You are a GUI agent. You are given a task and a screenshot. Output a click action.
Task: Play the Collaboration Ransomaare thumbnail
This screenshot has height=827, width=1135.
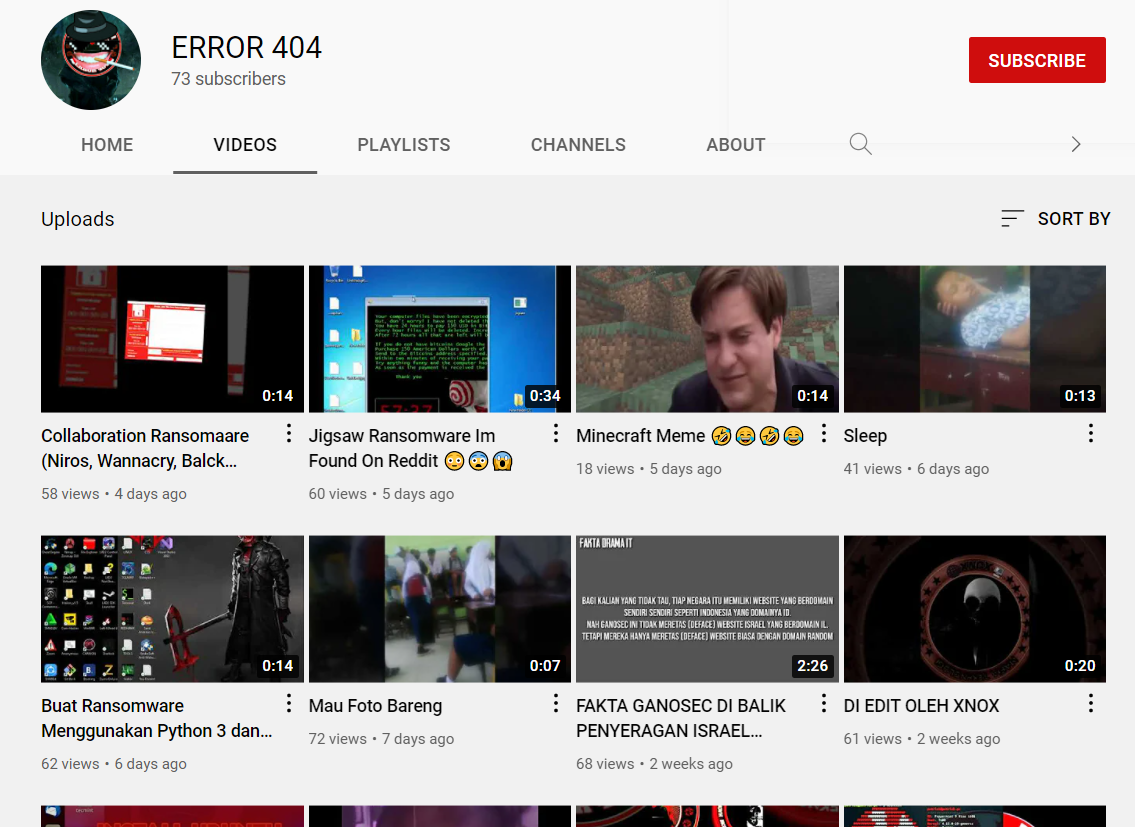172,339
